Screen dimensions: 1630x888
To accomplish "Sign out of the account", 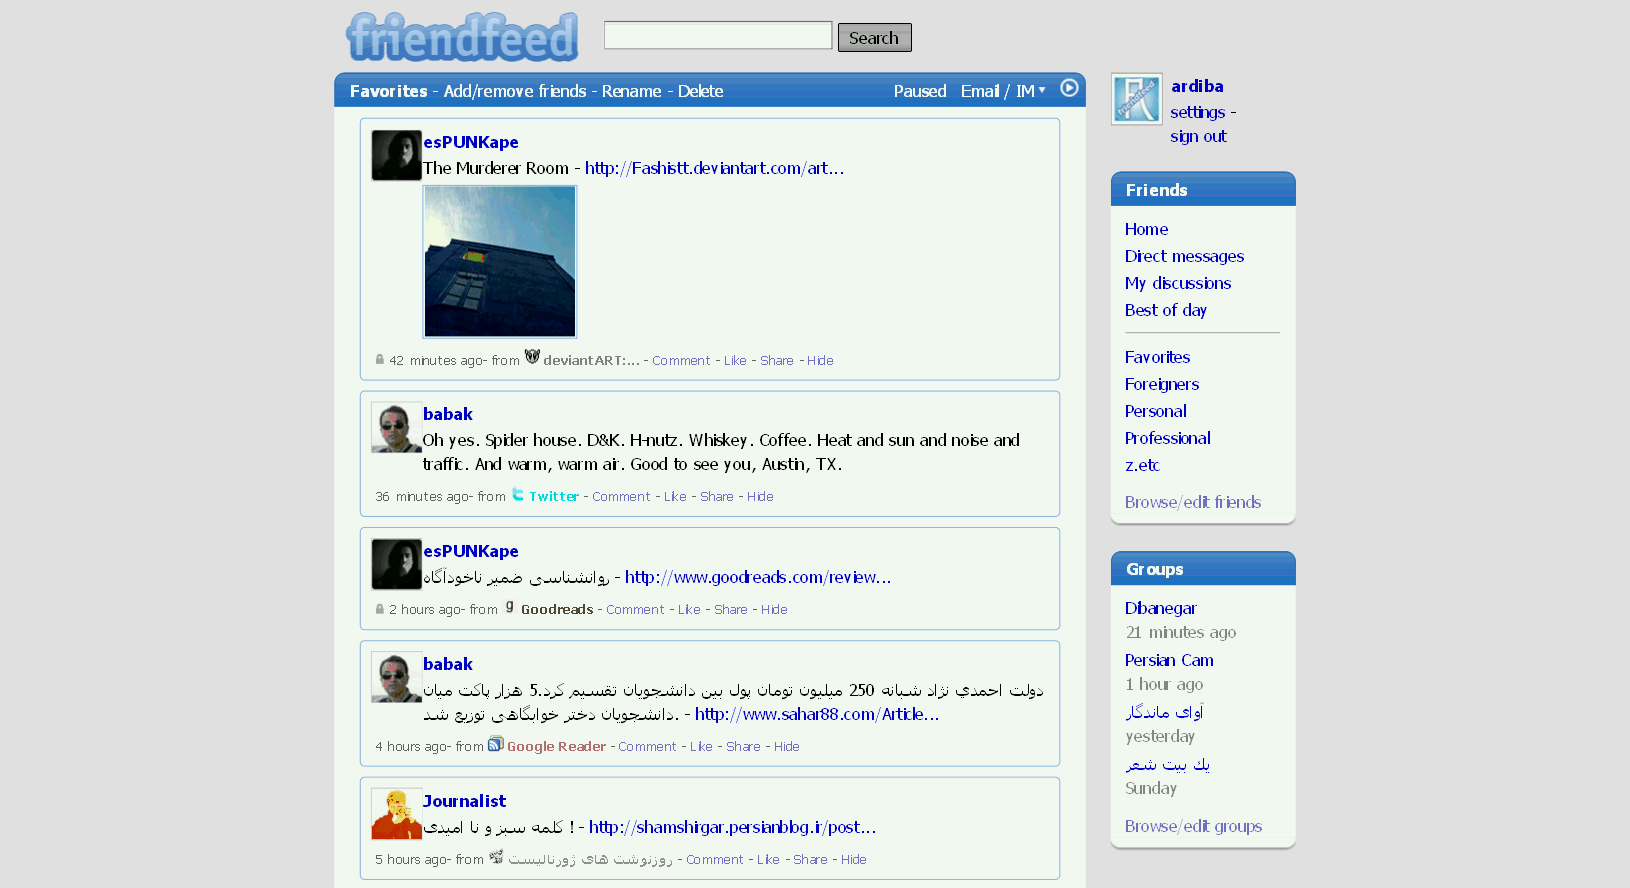I will coord(1198,136).
